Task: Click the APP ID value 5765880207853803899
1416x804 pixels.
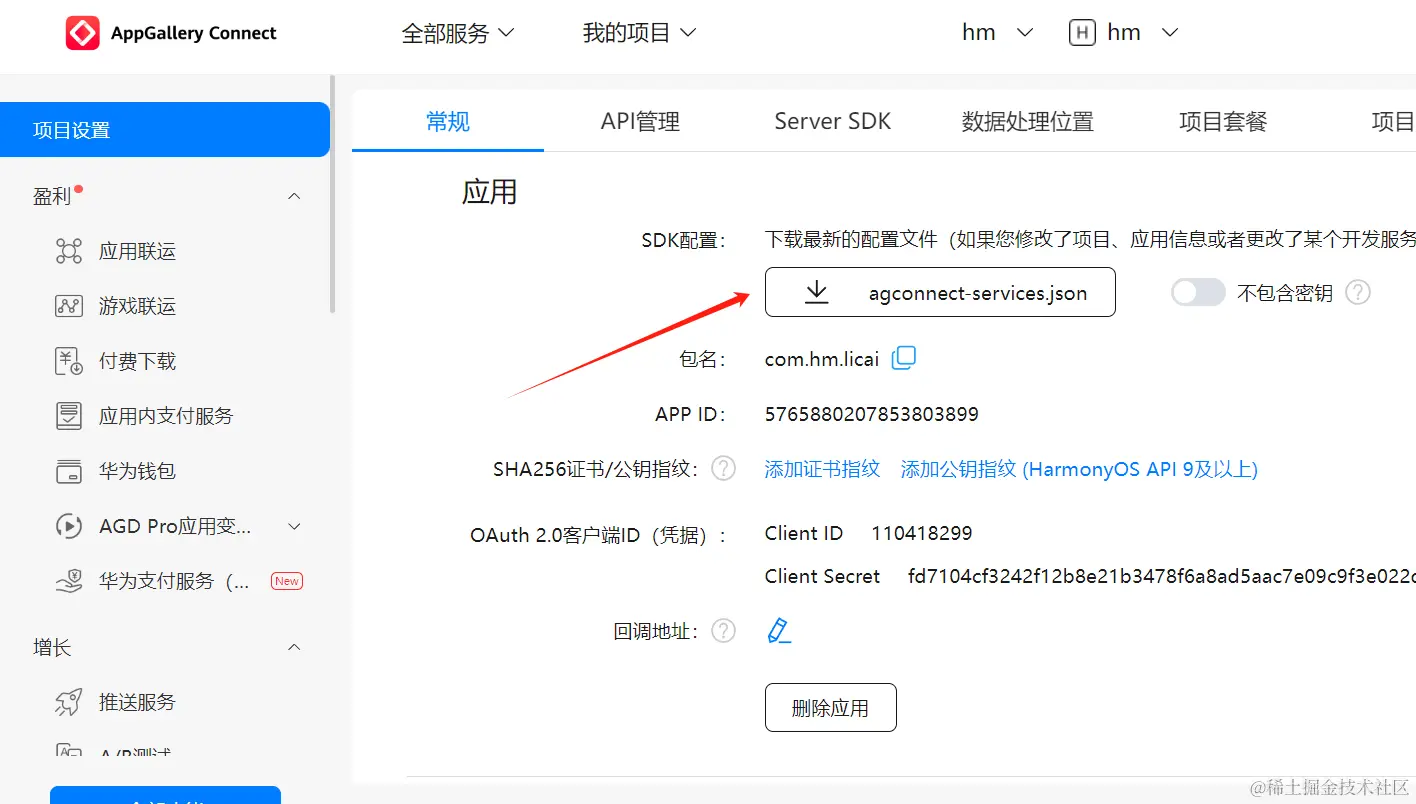Action: pyautogui.click(x=872, y=414)
